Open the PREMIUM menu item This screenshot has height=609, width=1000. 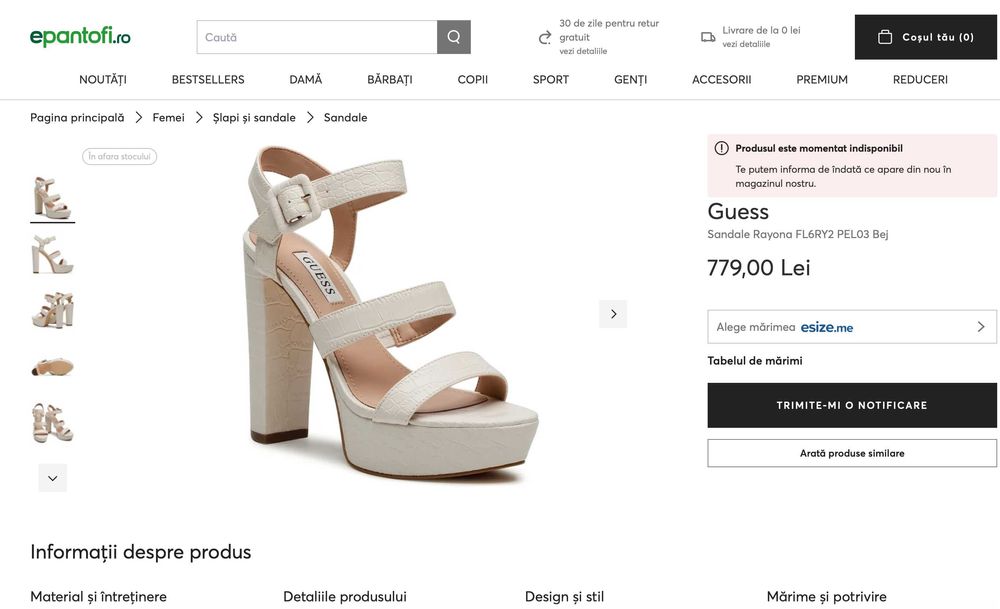click(x=822, y=80)
